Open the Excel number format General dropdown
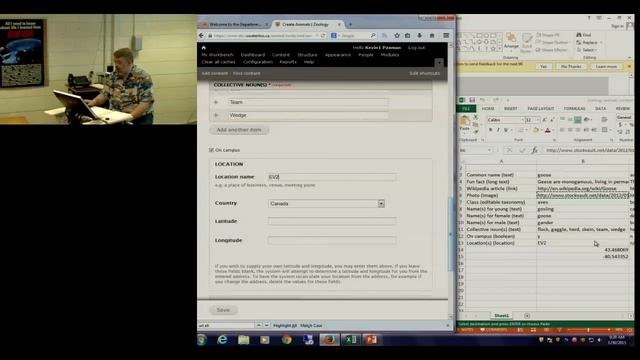The height and width of the screenshot is (360, 640). tap(624, 117)
